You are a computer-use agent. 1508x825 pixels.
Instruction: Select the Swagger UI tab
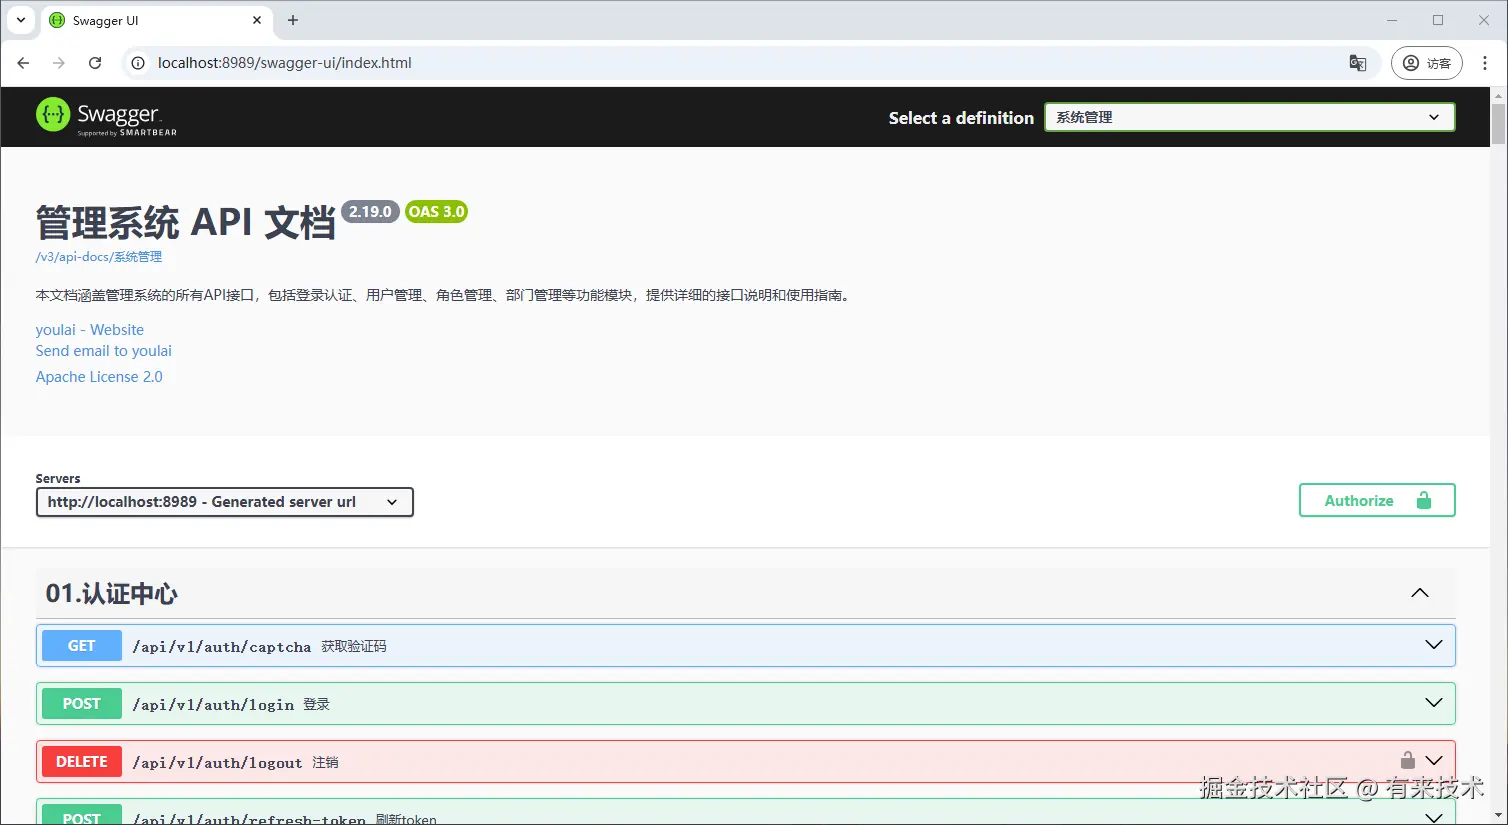[x=156, y=21]
